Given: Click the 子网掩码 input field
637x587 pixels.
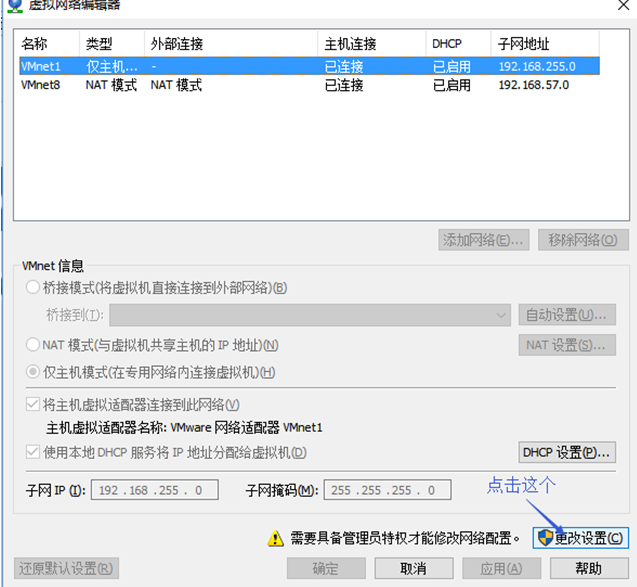Looking at the screenshot, I should point(387,490).
